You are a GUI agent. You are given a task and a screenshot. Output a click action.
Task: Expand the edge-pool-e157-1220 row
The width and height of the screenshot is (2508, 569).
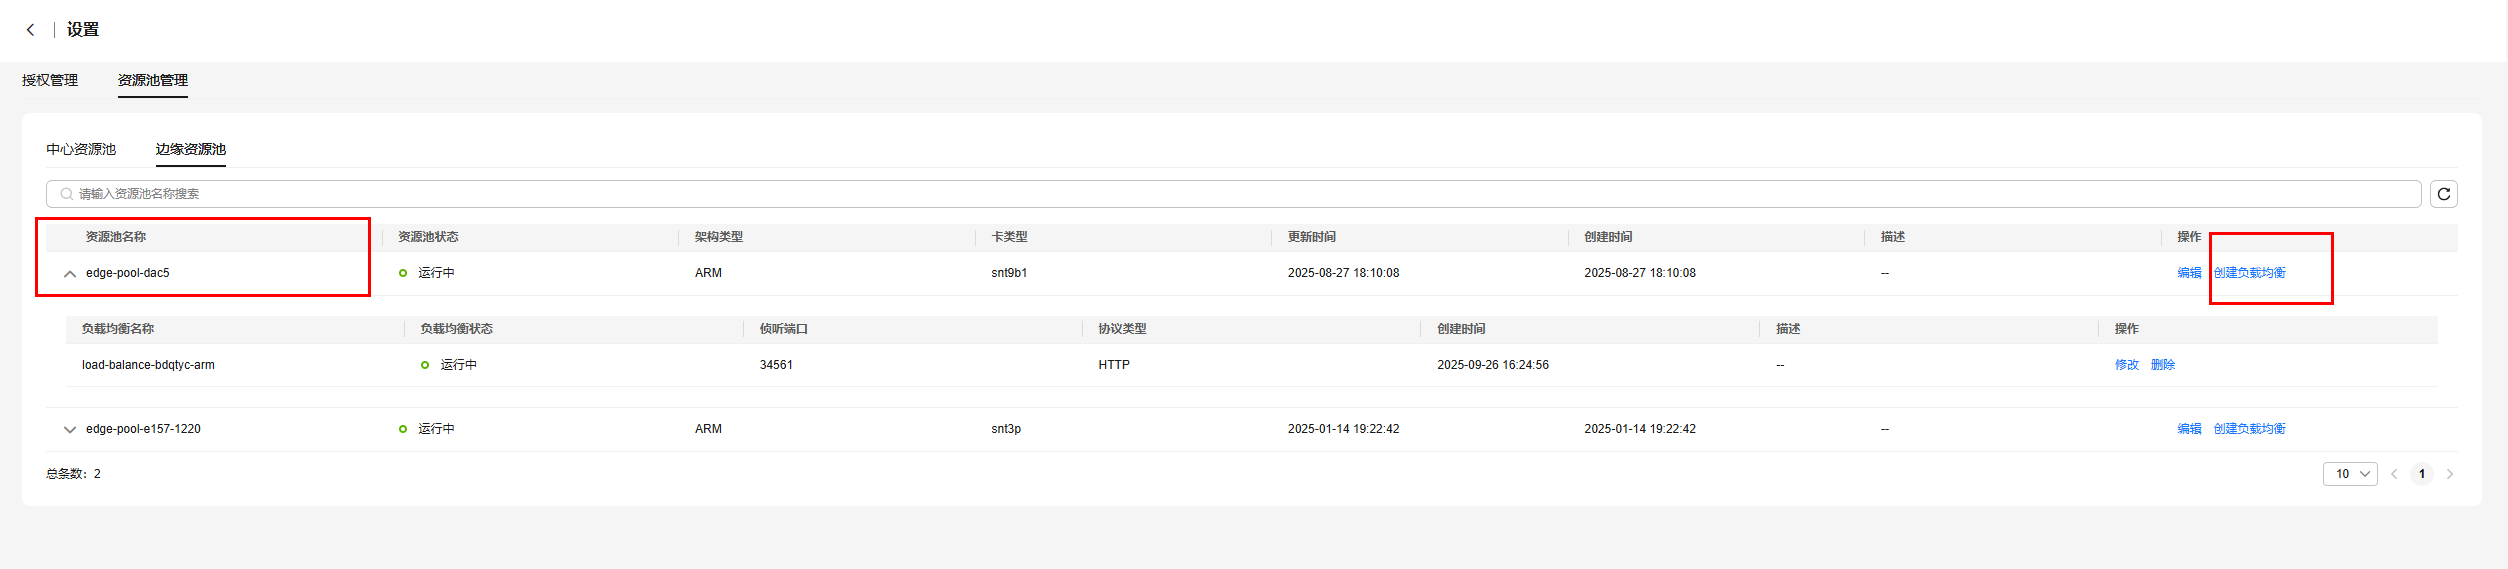(70, 429)
